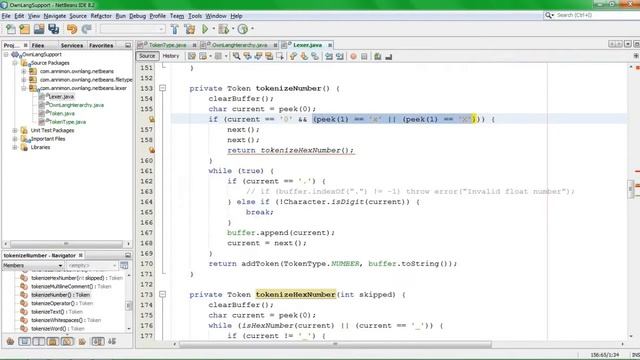Close the Lexer.java tab
640x360 pixels.
pos(329,45)
